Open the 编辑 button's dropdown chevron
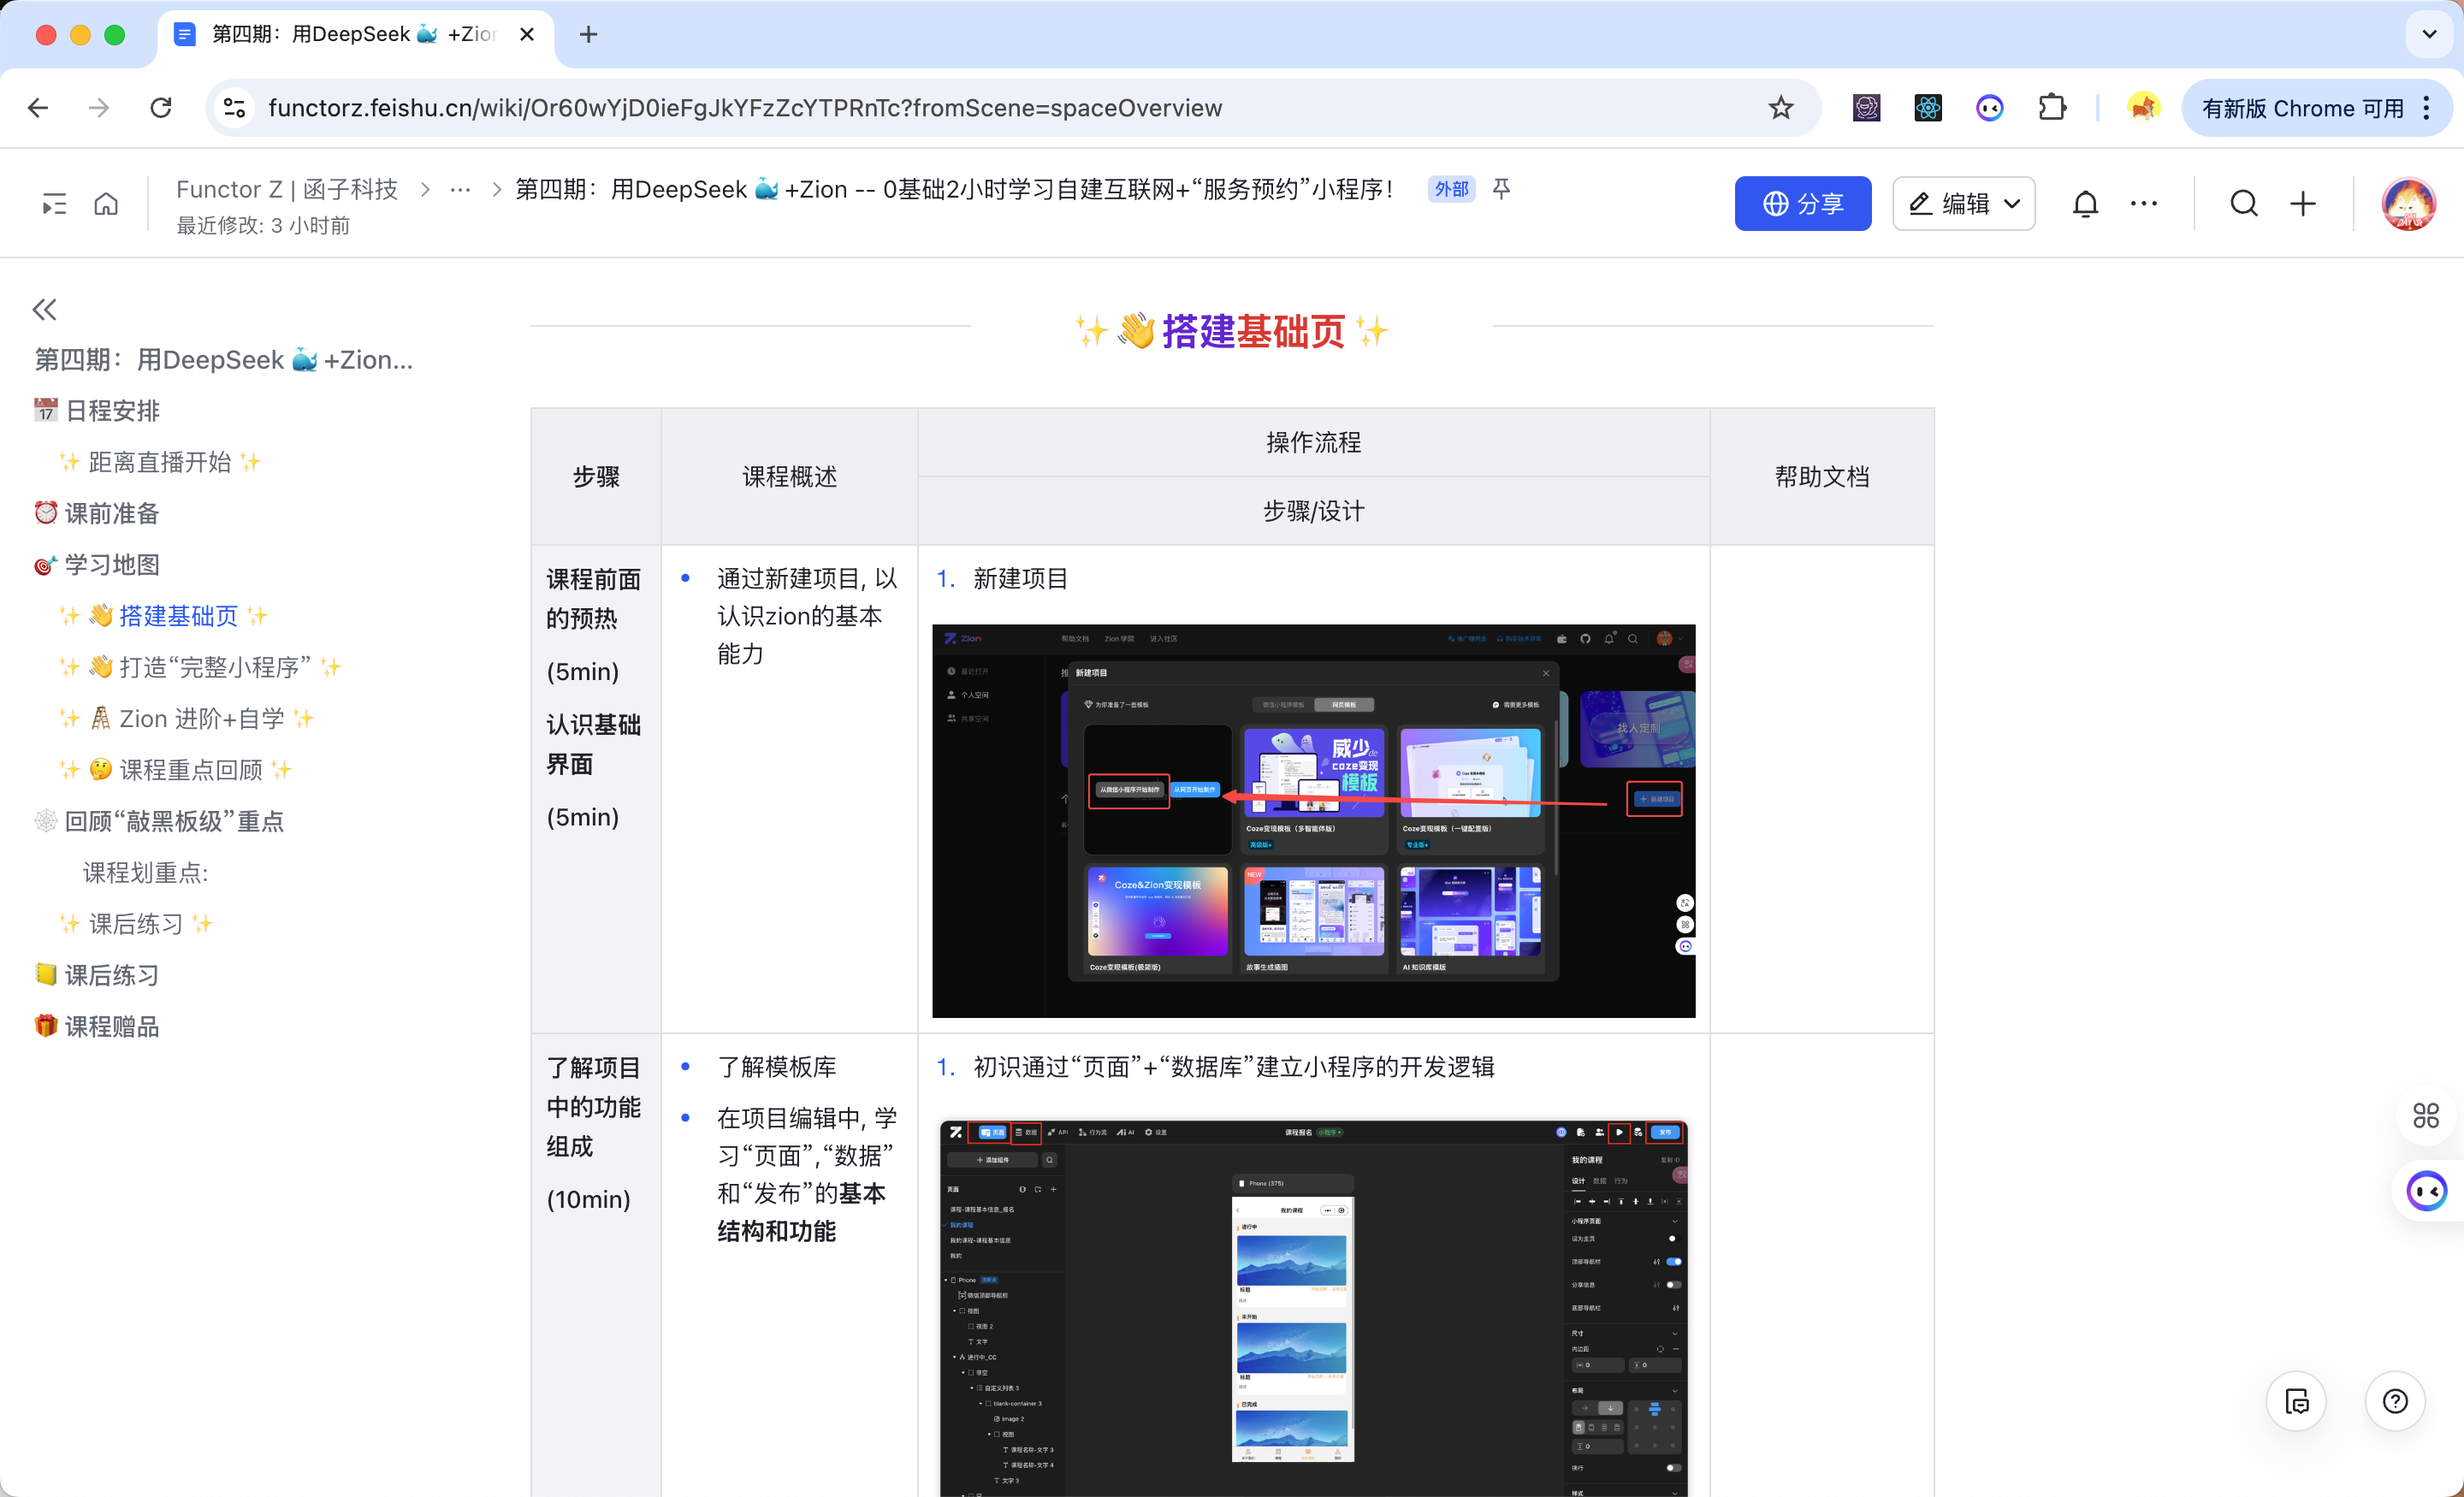This screenshot has width=2464, height=1497. pos(2013,203)
